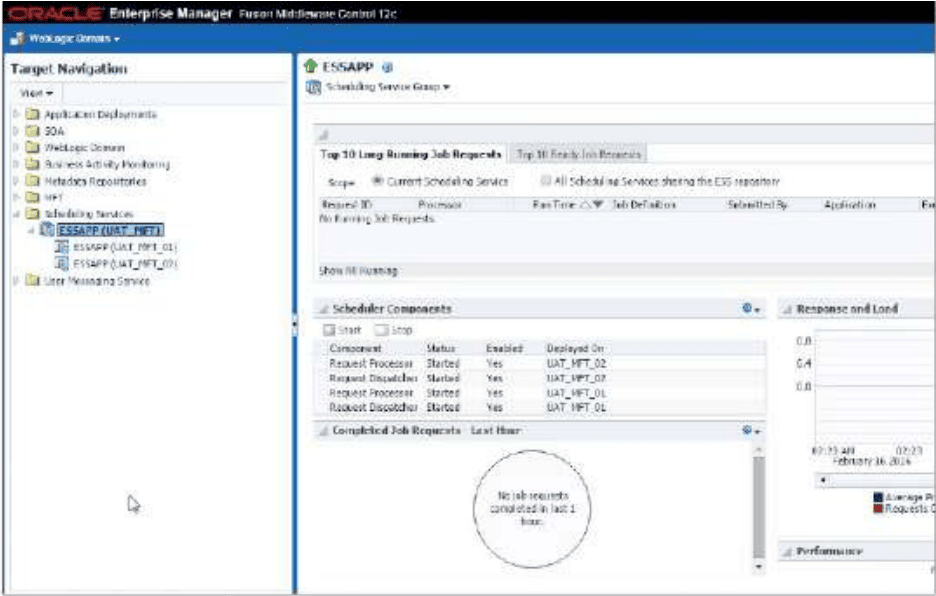Select ESSAPP (UAT_MFT) in the tree

[x=110, y=231]
